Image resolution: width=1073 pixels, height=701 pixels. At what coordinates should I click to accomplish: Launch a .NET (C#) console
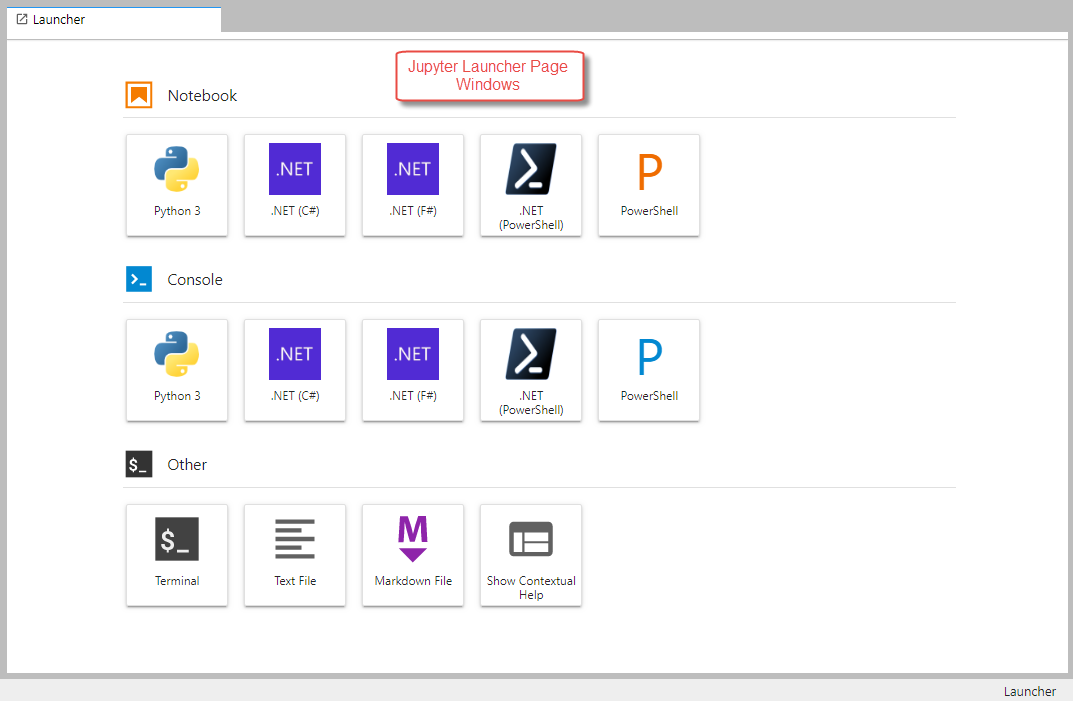(x=295, y=370)
